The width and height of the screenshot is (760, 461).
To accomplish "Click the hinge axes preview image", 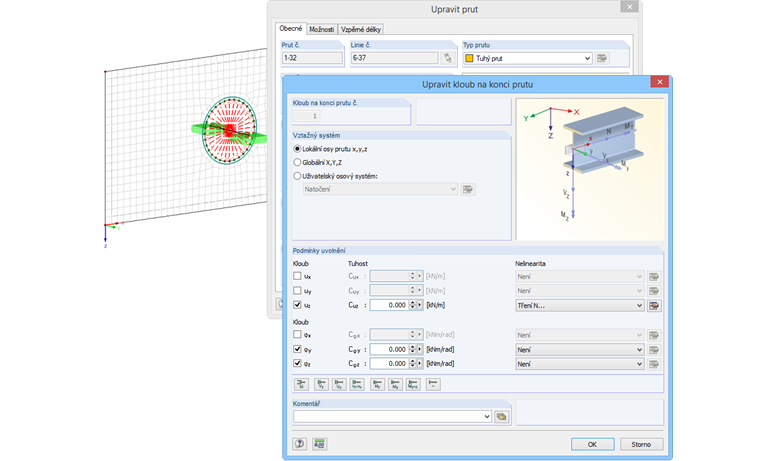I will coord(590,169).
